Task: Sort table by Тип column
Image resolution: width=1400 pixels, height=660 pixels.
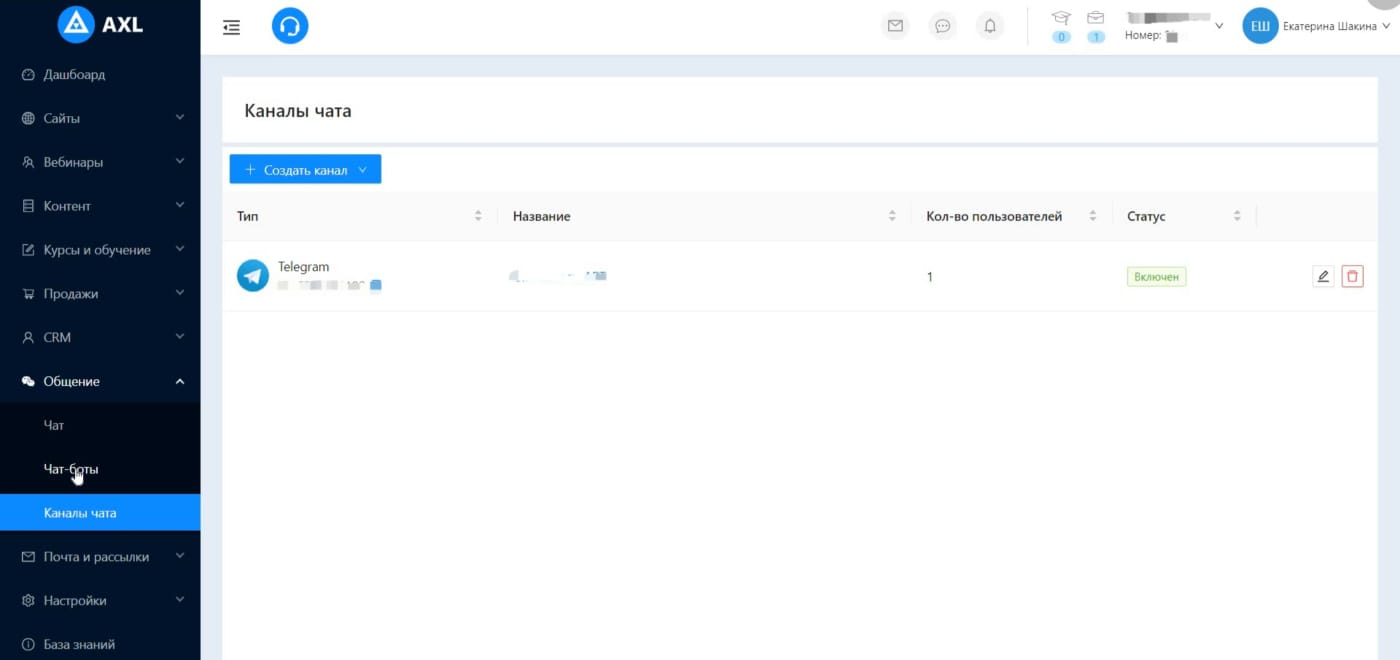Action: coord(478,216)
